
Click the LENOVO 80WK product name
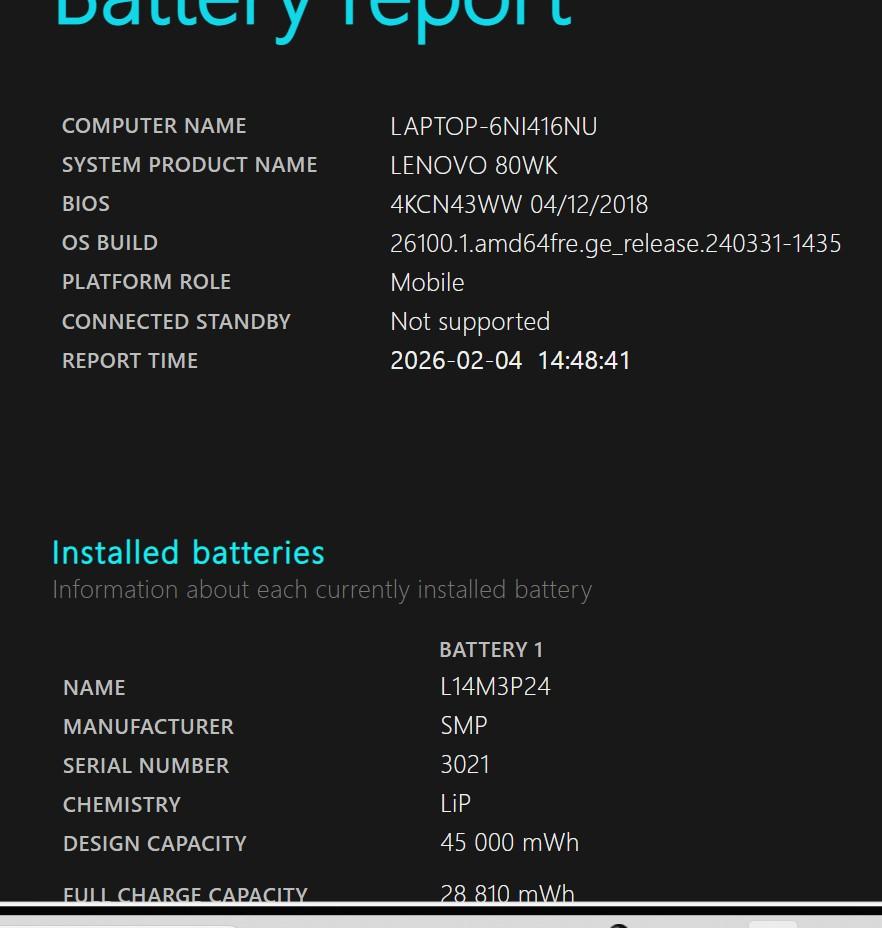[474, 166]
